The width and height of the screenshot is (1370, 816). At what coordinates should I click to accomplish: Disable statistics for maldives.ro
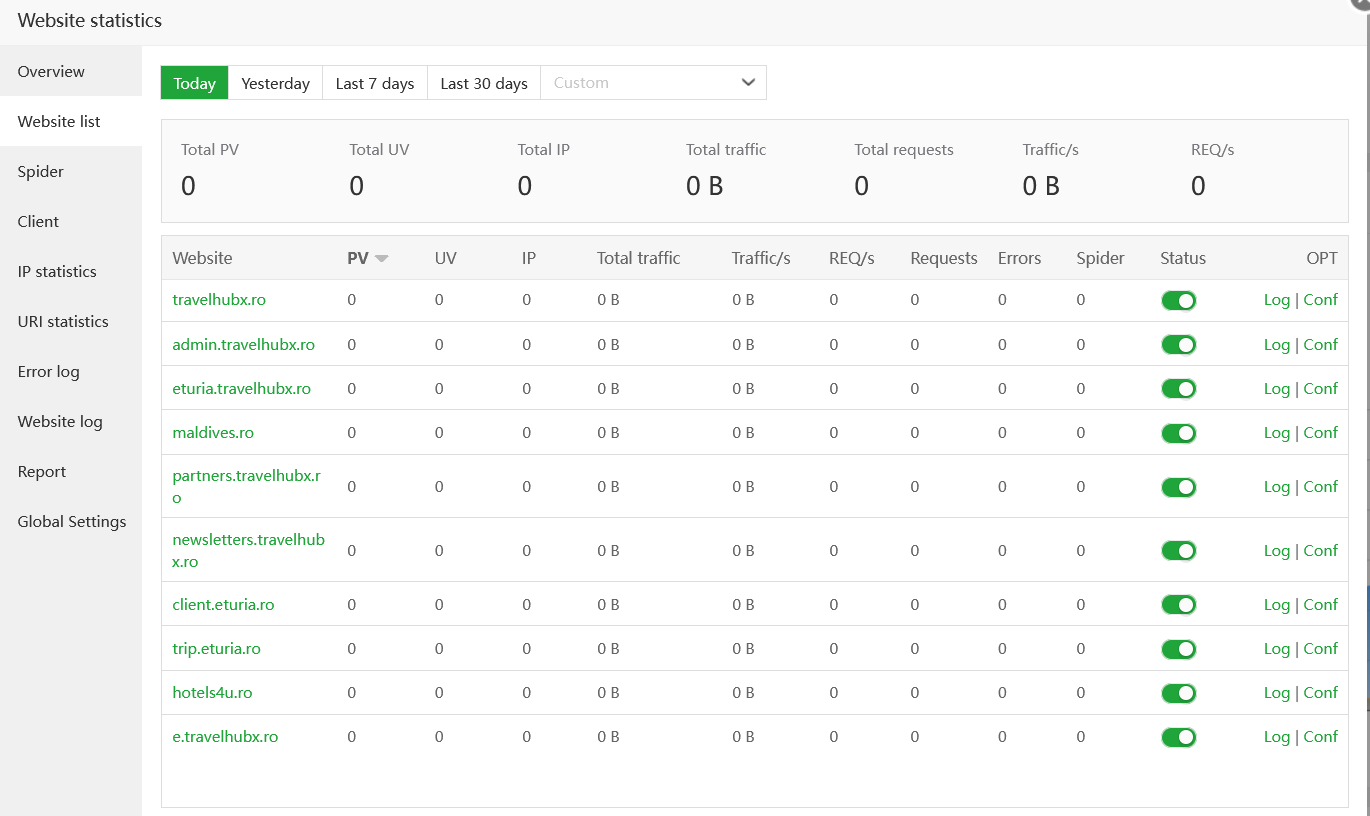[1178, 433]
